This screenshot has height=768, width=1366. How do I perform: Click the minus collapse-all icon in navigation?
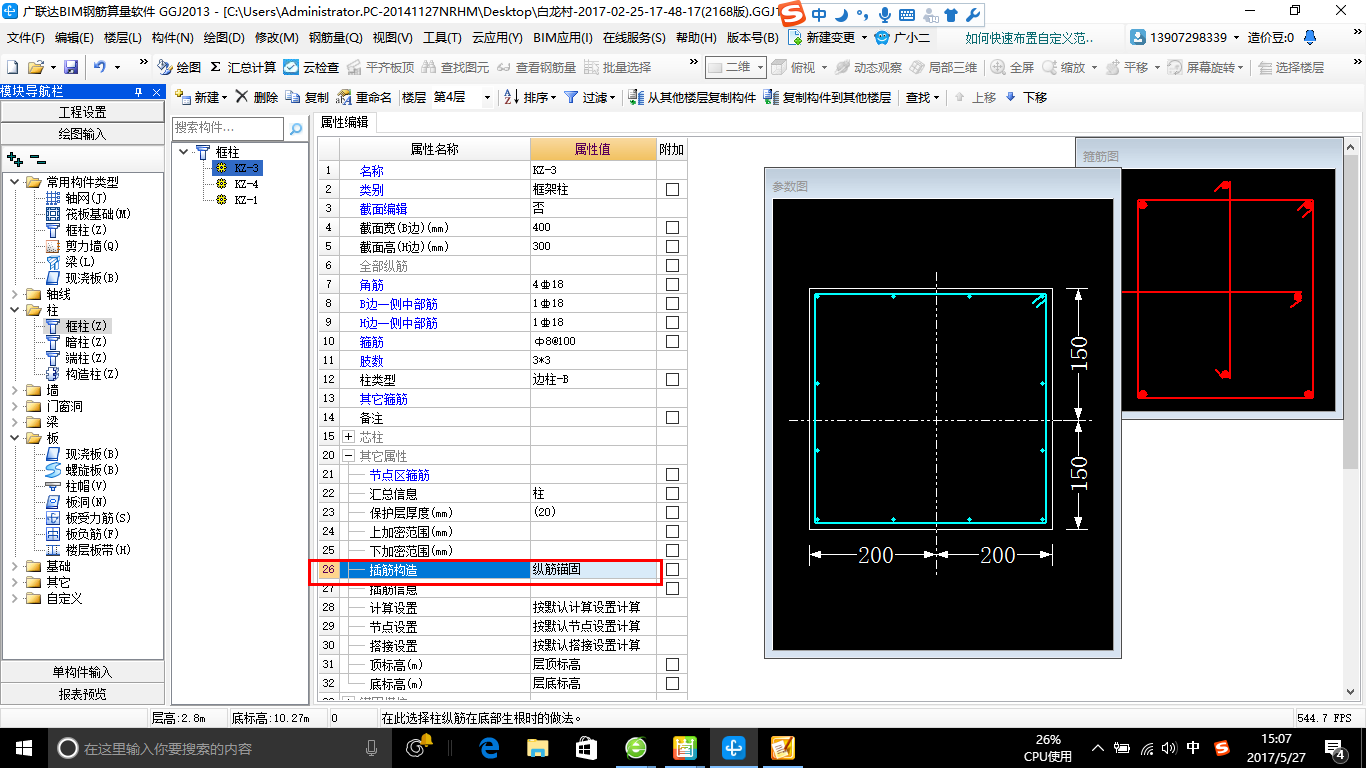(x=37, y=159)
